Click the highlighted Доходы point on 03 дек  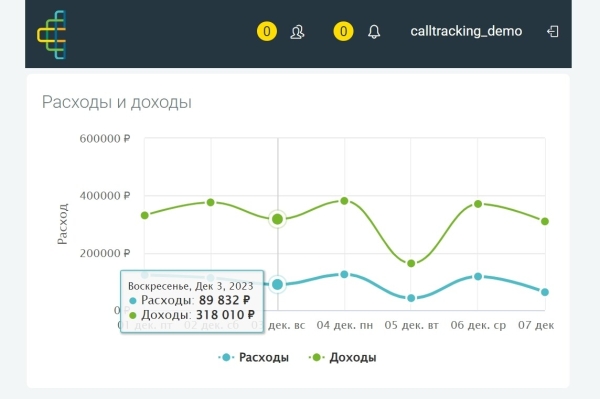pos(277,219)
